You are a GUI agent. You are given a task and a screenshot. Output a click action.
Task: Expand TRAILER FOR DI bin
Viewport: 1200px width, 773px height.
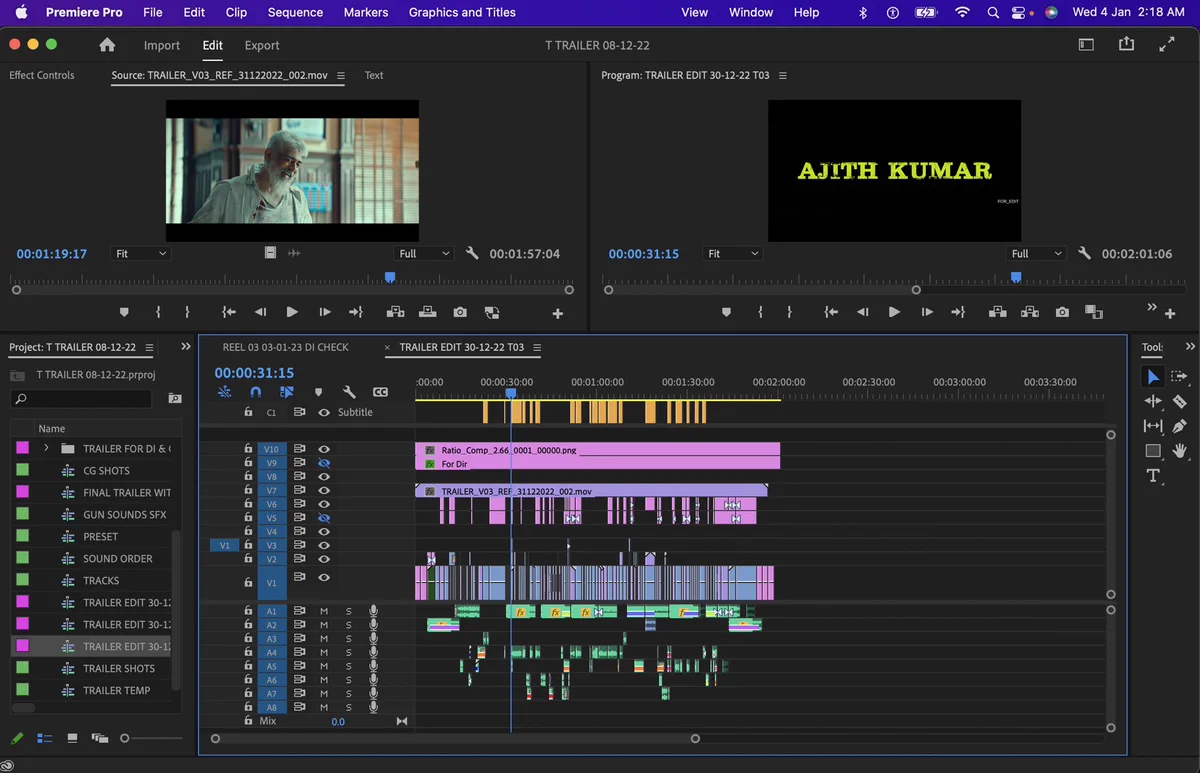[x=46, y=448]
